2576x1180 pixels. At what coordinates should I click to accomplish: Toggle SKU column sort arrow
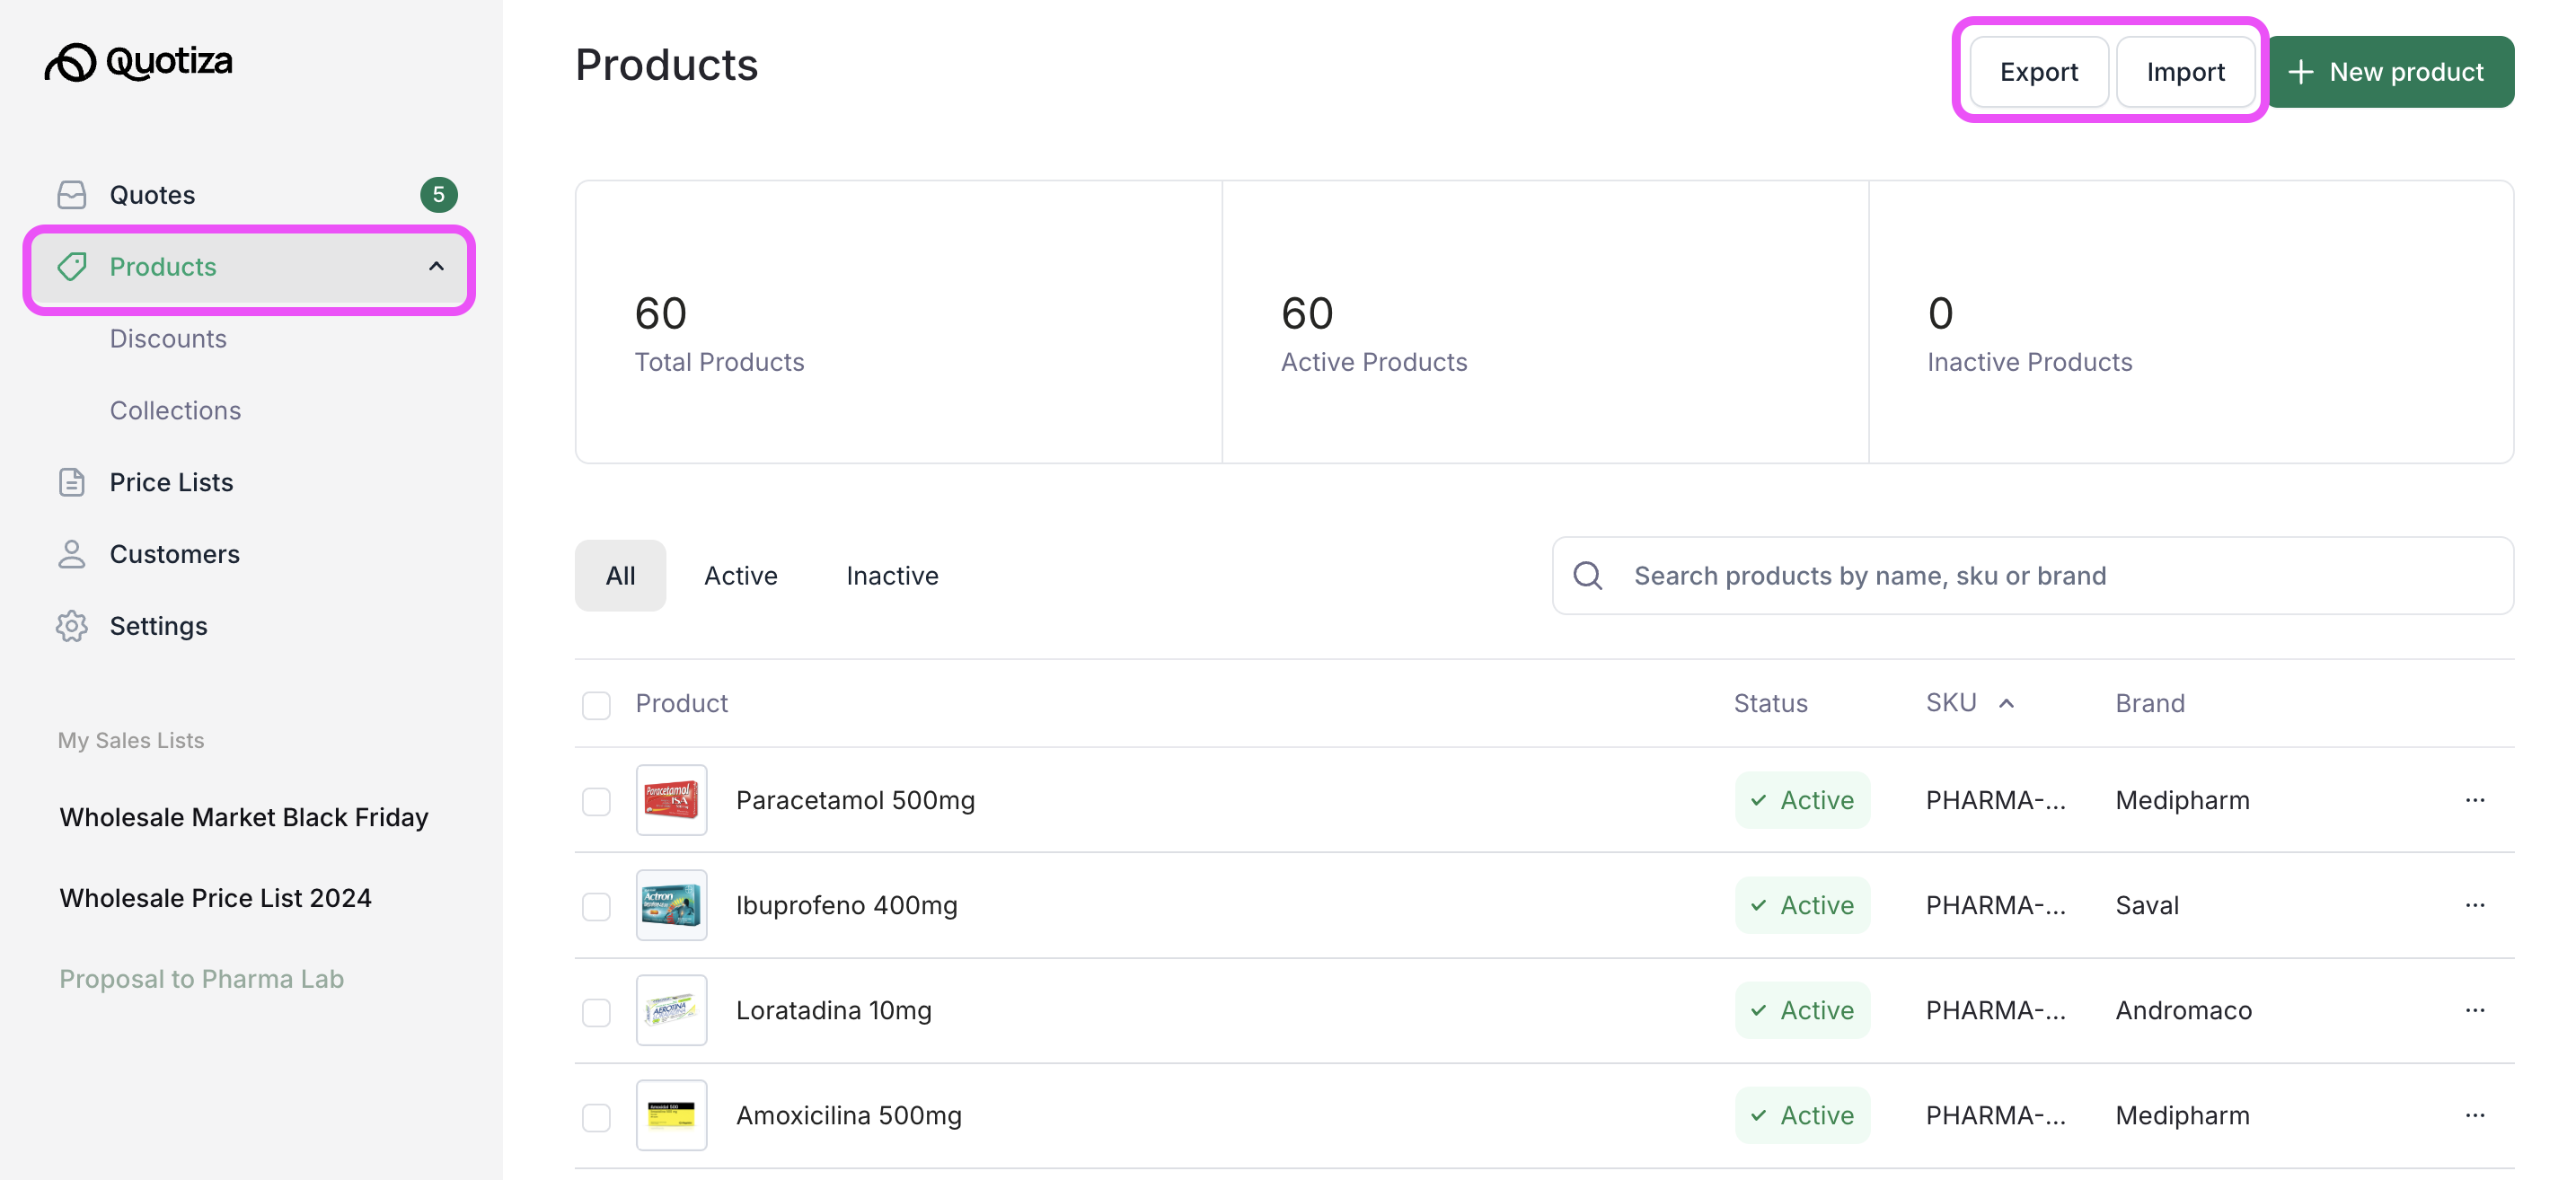coord(2006,704)
